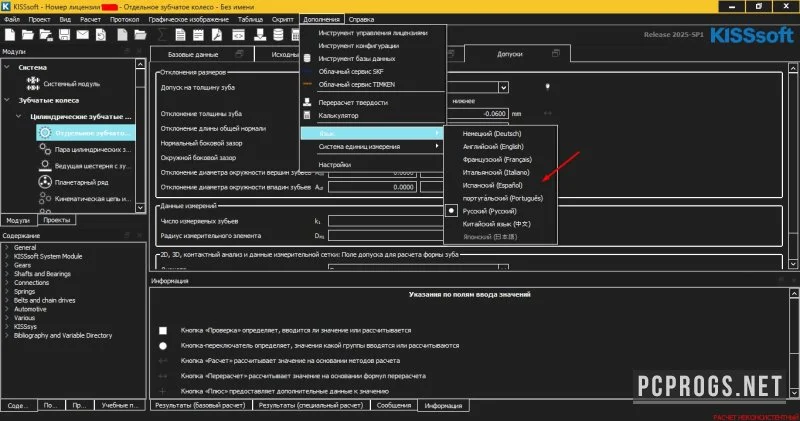Screen dimensions: 800x421
Task: Undock Допуски tab via its window icon
Action: click(556, 54)
